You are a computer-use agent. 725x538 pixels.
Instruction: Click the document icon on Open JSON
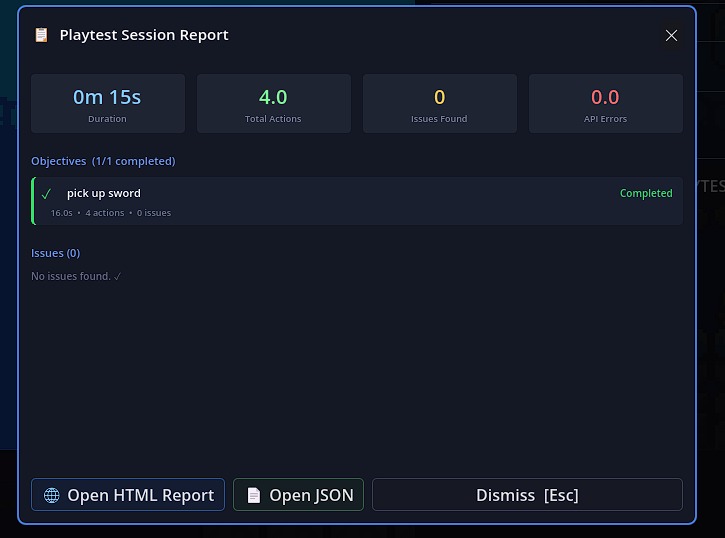coord(253,495)
